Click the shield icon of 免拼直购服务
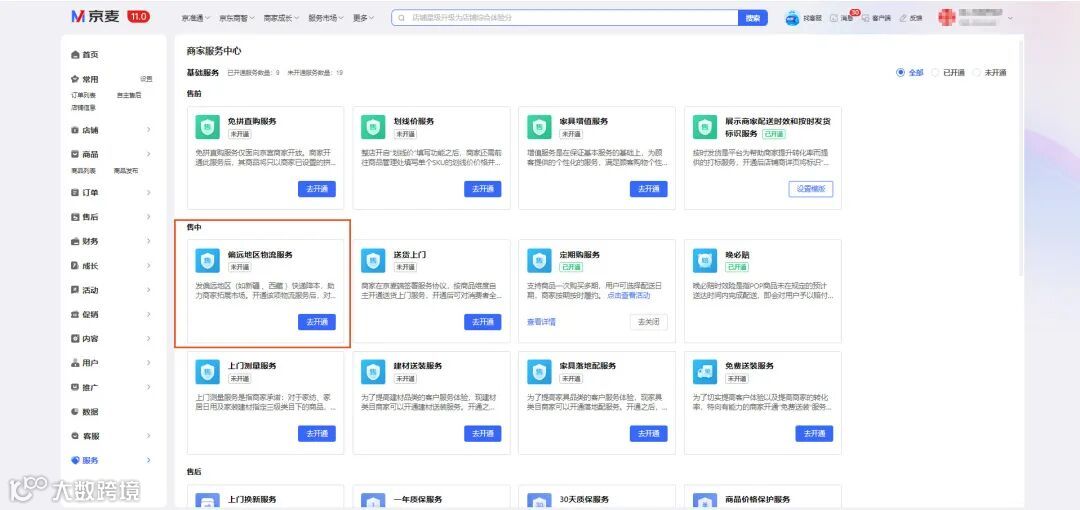 point(207,128)
